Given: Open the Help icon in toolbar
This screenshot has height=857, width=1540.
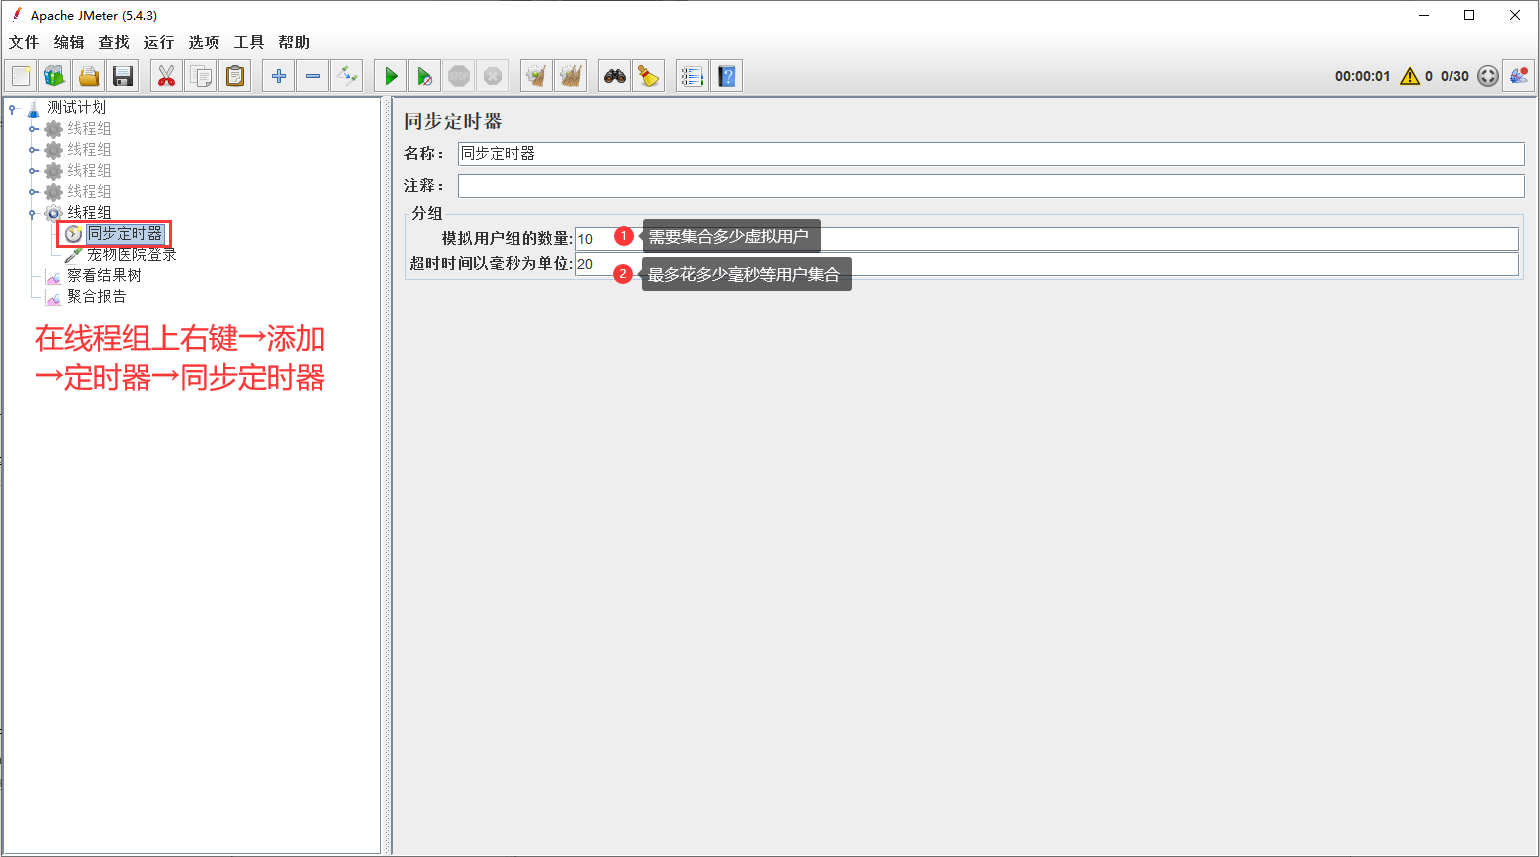Looking at the screenshot, I should tap(727, 76).
